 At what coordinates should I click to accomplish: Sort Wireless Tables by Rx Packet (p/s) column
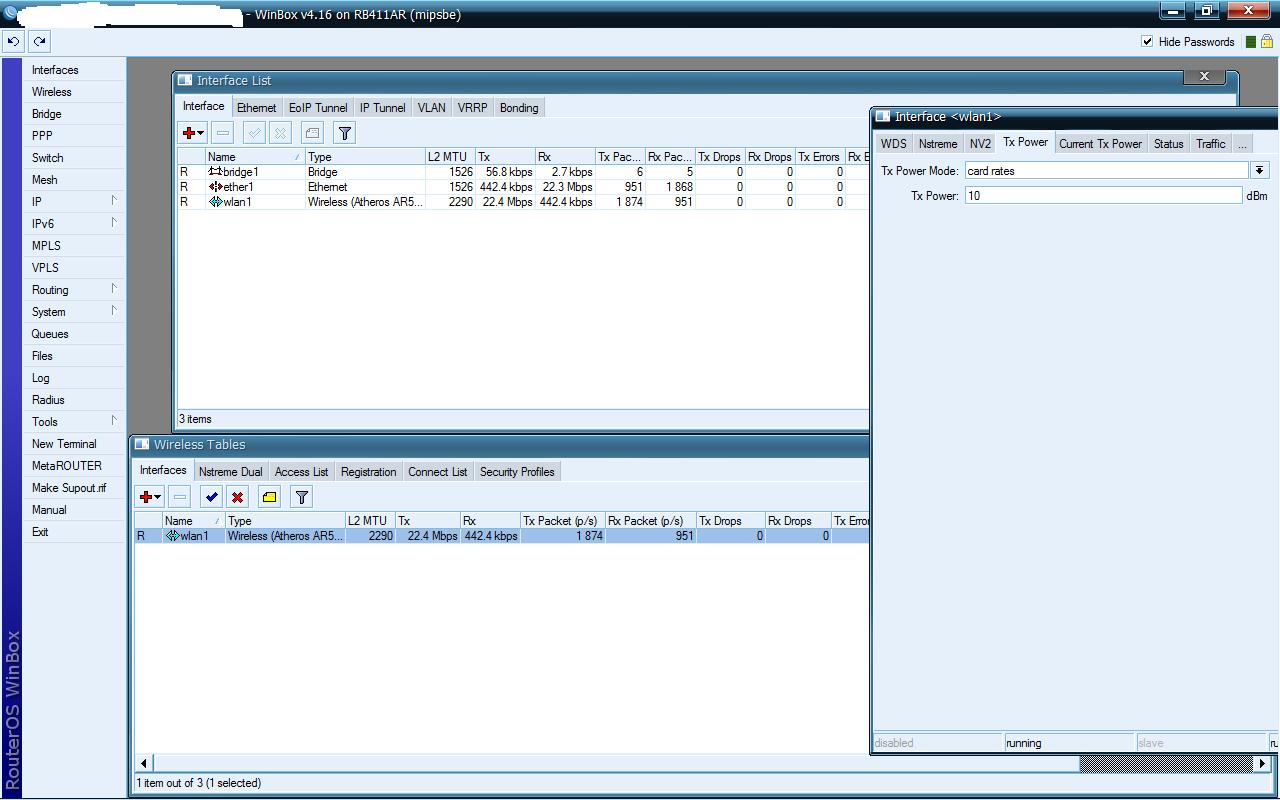click(x=650, y=521)
